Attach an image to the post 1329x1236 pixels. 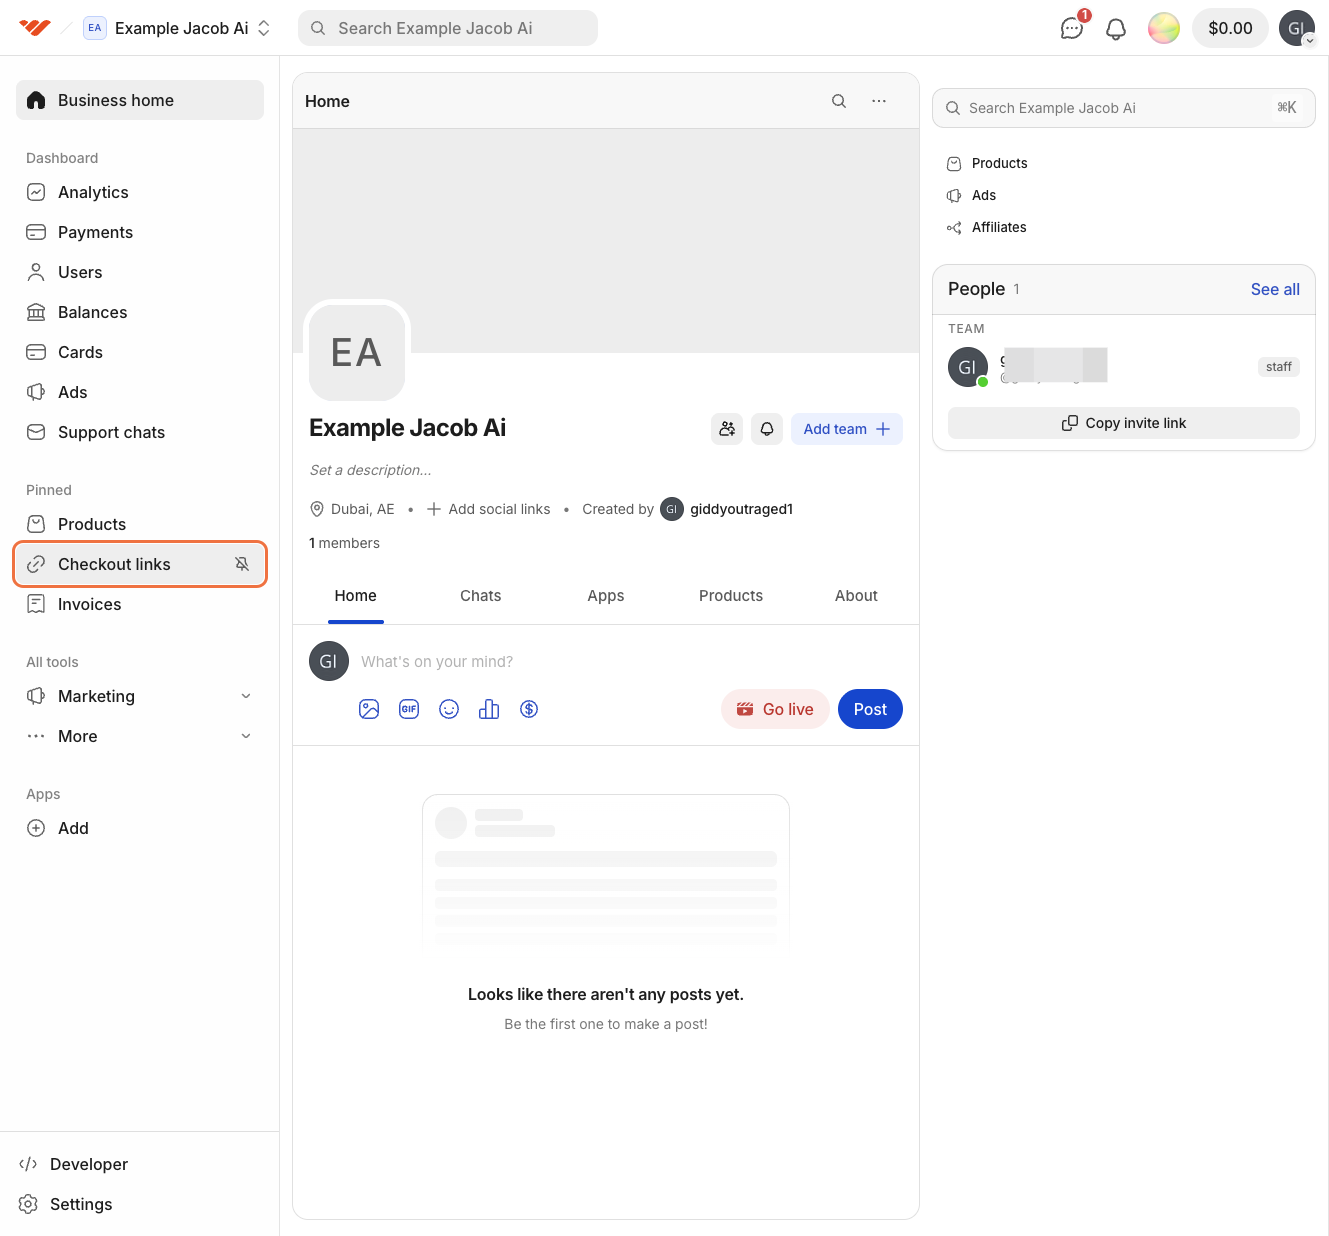(369, 709)
